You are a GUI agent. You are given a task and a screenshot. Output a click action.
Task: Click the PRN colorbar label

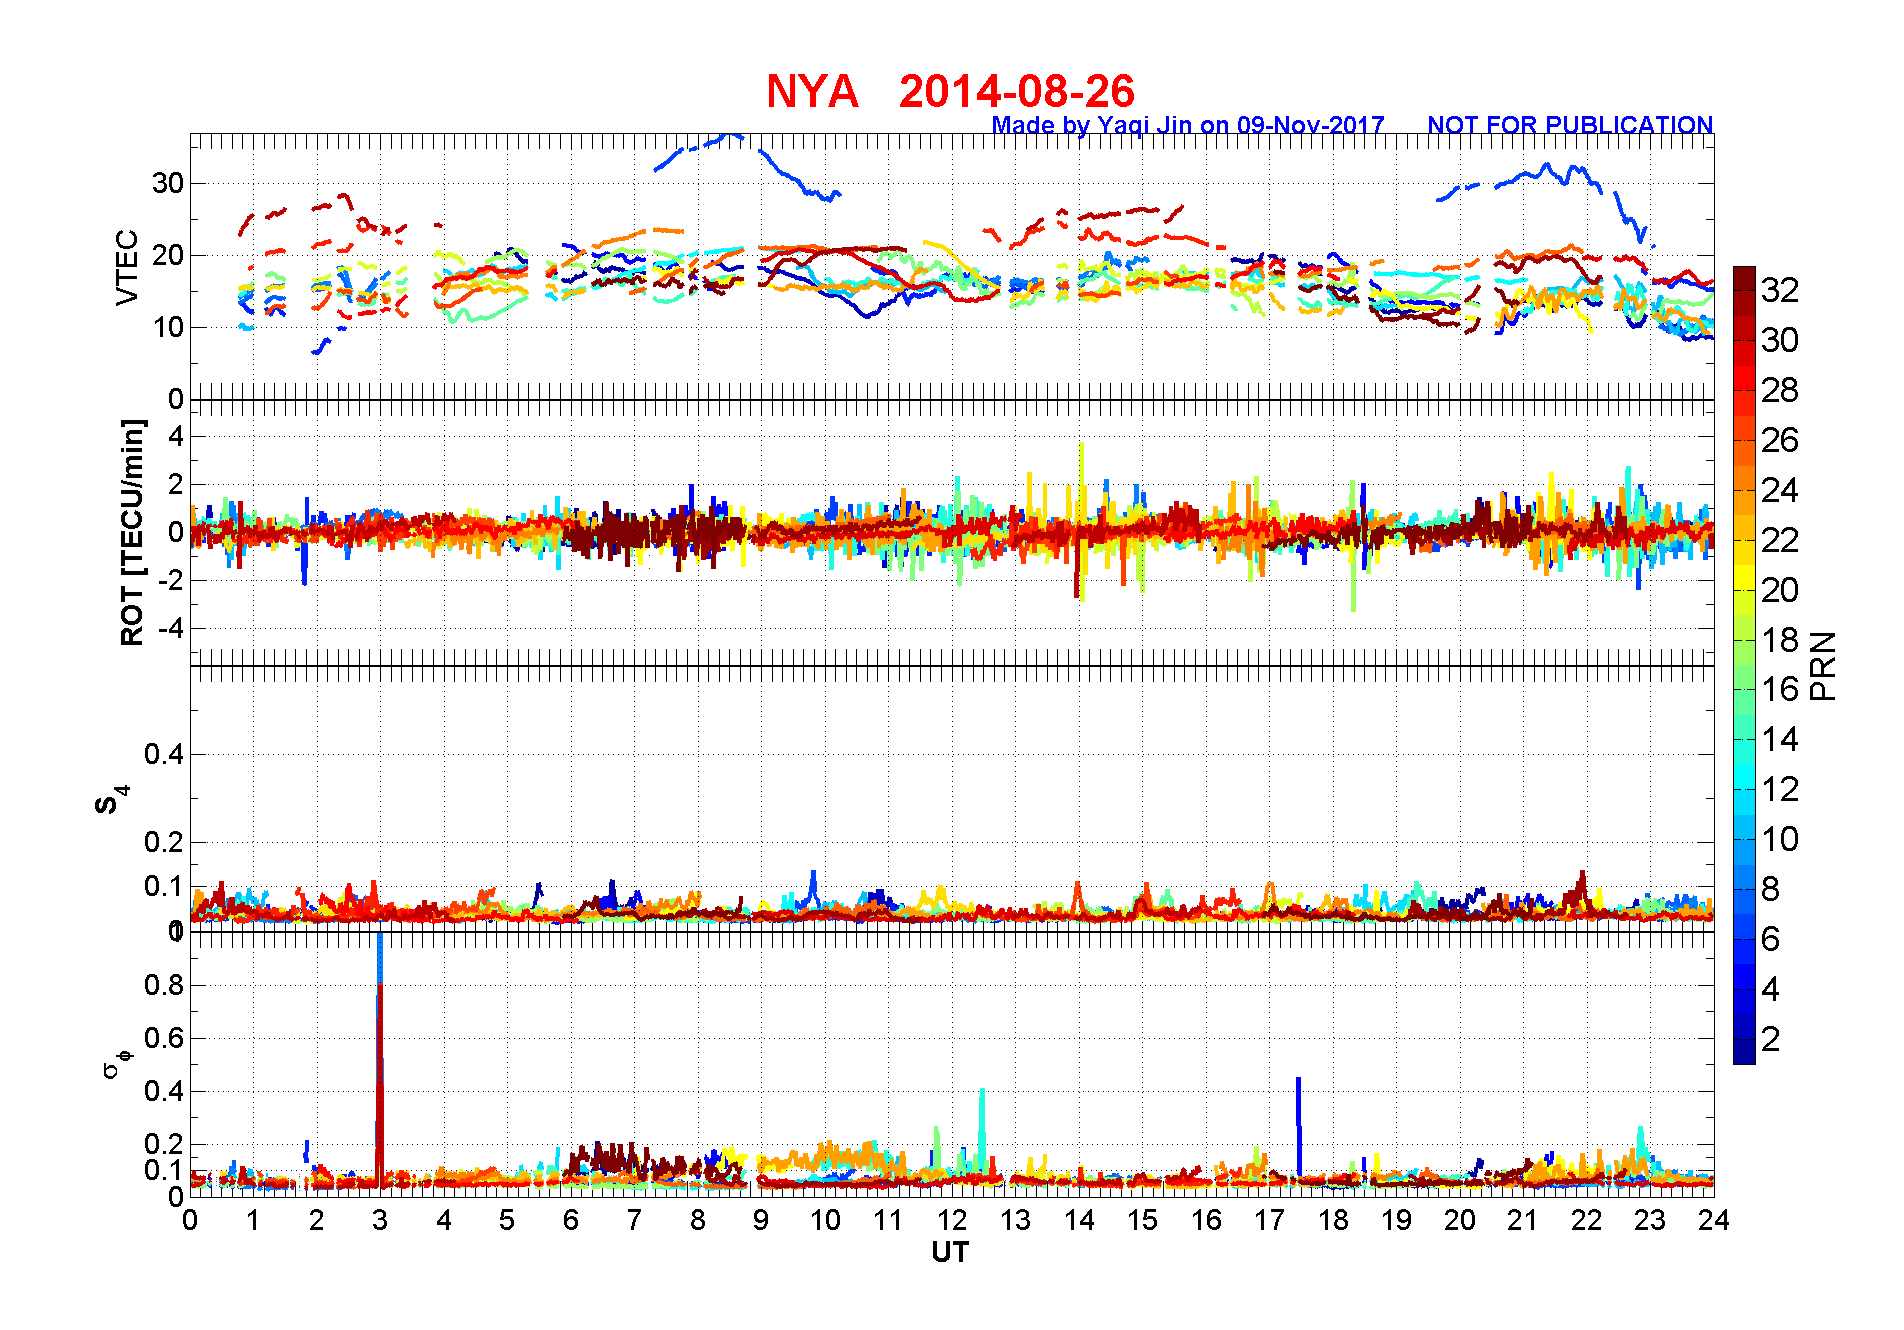coord(1823,665)
